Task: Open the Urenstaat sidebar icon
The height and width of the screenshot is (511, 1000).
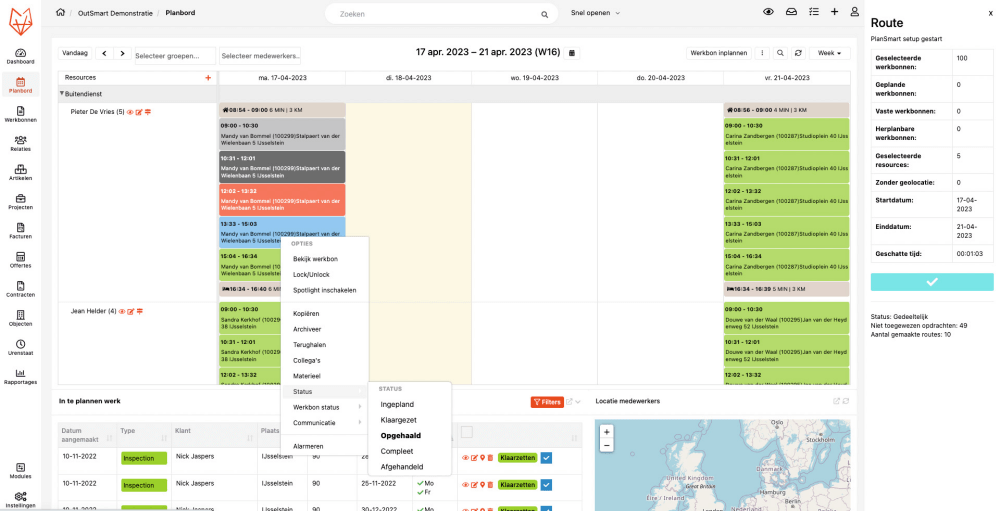Action: click(x=20, y=347)
